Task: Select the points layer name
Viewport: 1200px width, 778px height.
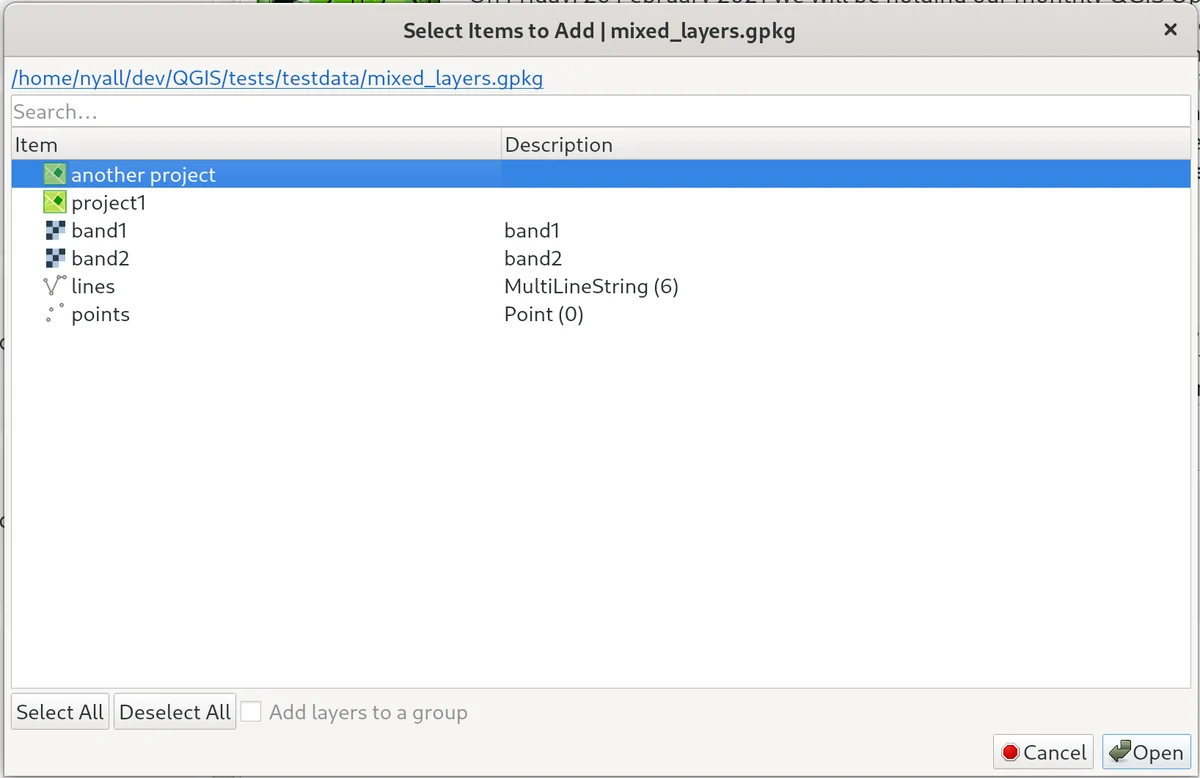Action: pyautogui.click(x=100, y=315)
